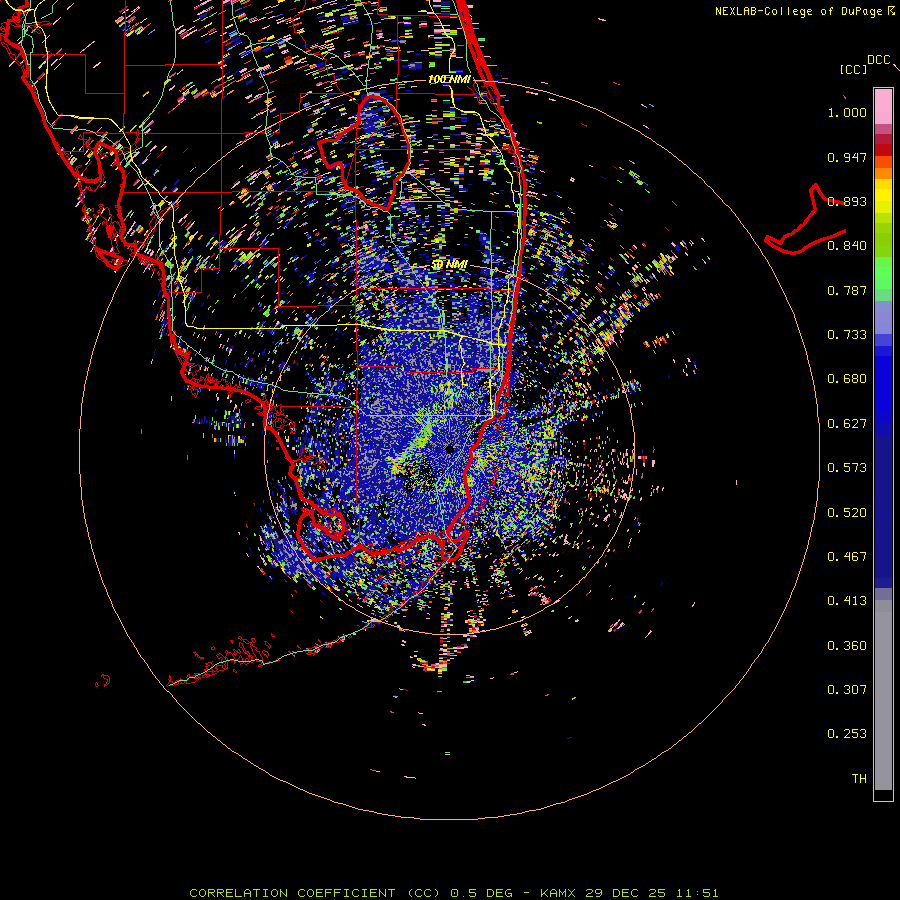900x900 pixels.
Task: Select the 0.787 legend value
Action: pos(847,290)
